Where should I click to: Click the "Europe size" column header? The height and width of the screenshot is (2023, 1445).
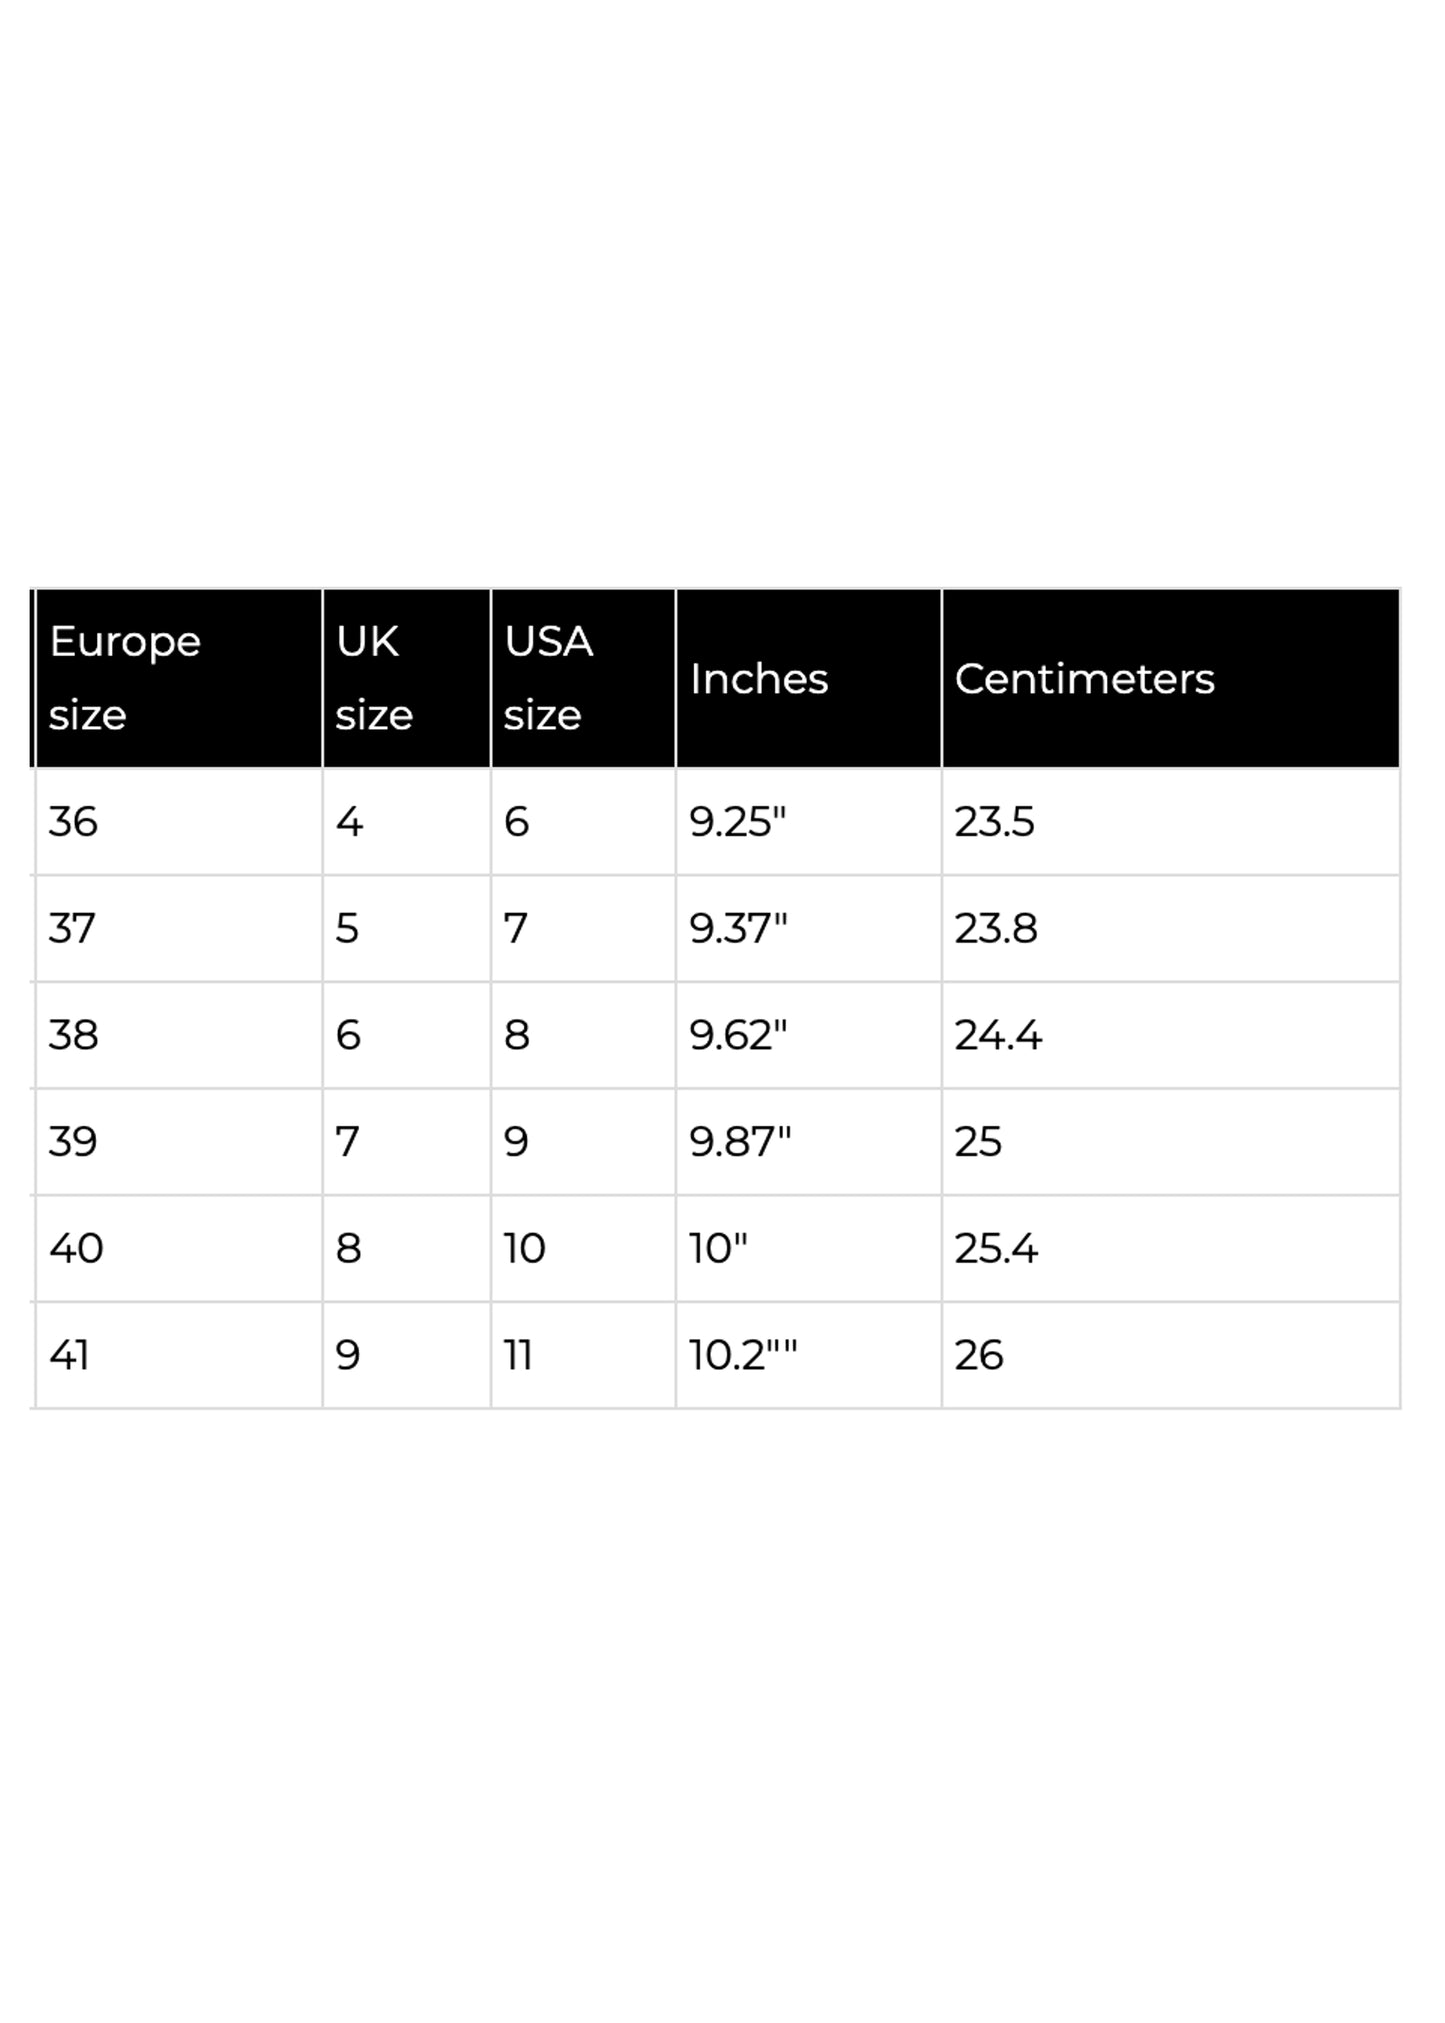point(125,678)
